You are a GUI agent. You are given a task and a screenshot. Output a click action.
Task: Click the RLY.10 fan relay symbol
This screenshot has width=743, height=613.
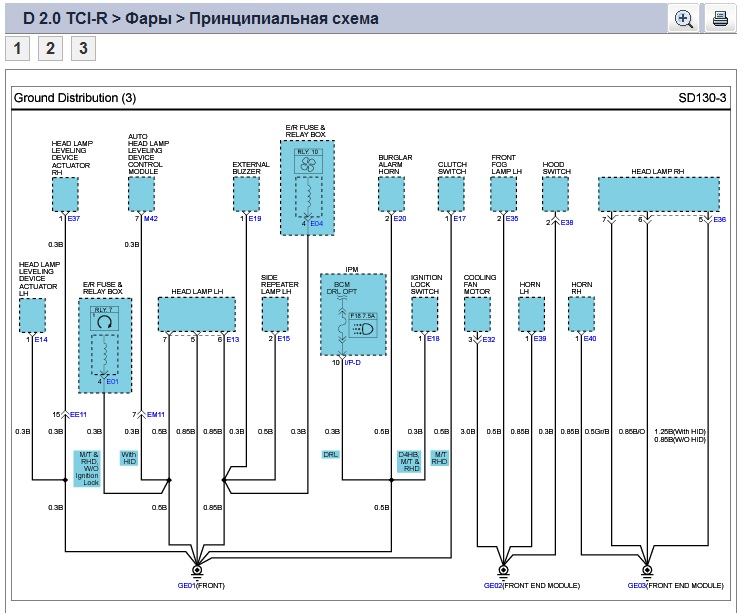point(309,161)
